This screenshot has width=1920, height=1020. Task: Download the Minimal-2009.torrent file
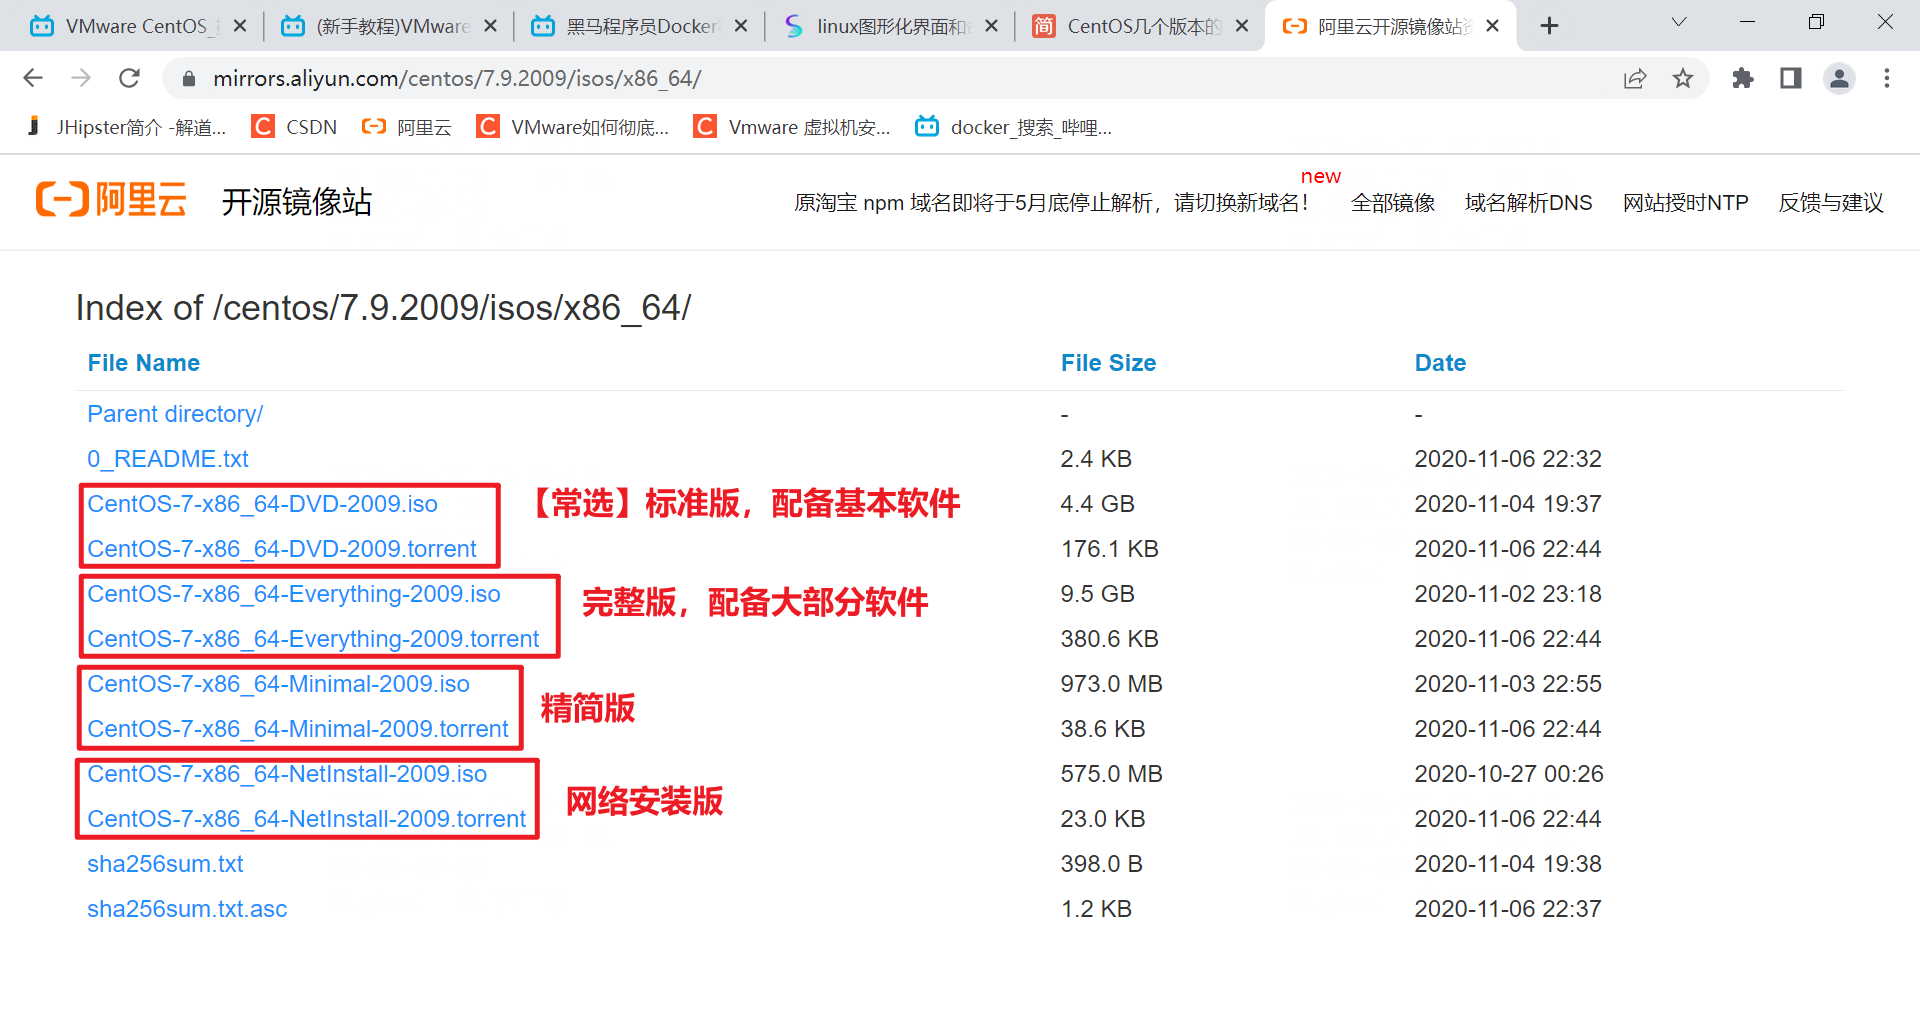pos(298,729)
